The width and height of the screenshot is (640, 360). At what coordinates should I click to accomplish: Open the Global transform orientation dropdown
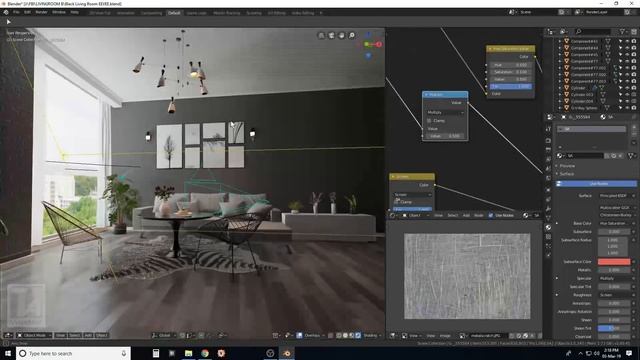[164, 336]
